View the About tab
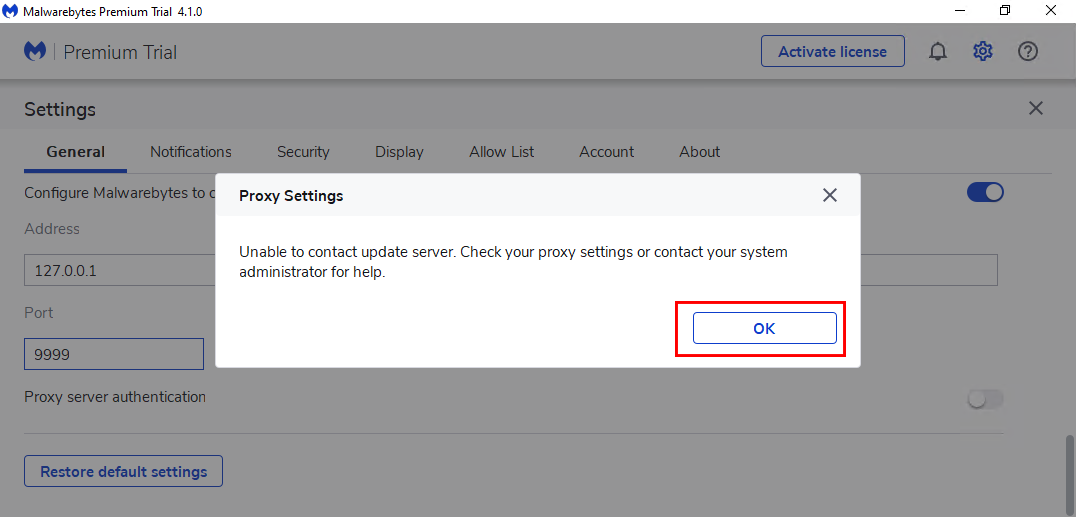 coord(699,152)
